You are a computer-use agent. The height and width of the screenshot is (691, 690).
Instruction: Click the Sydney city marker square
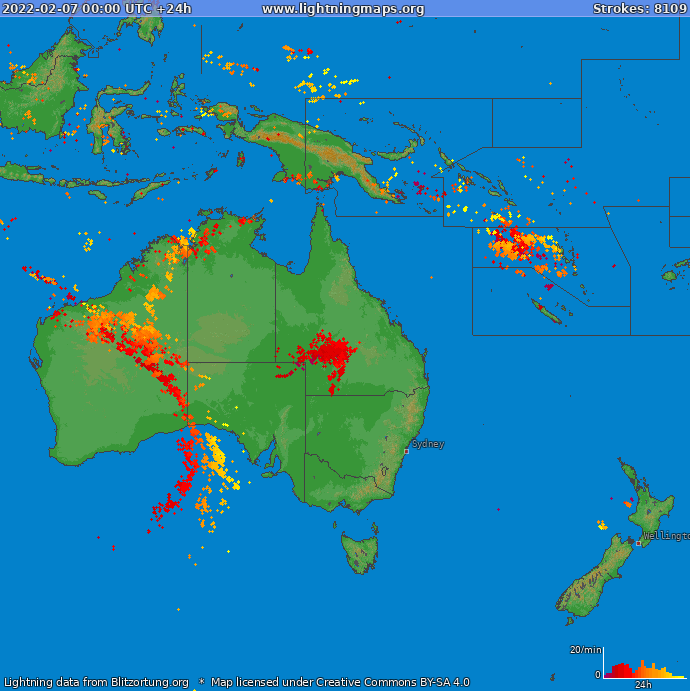click(x=406, y=451)
